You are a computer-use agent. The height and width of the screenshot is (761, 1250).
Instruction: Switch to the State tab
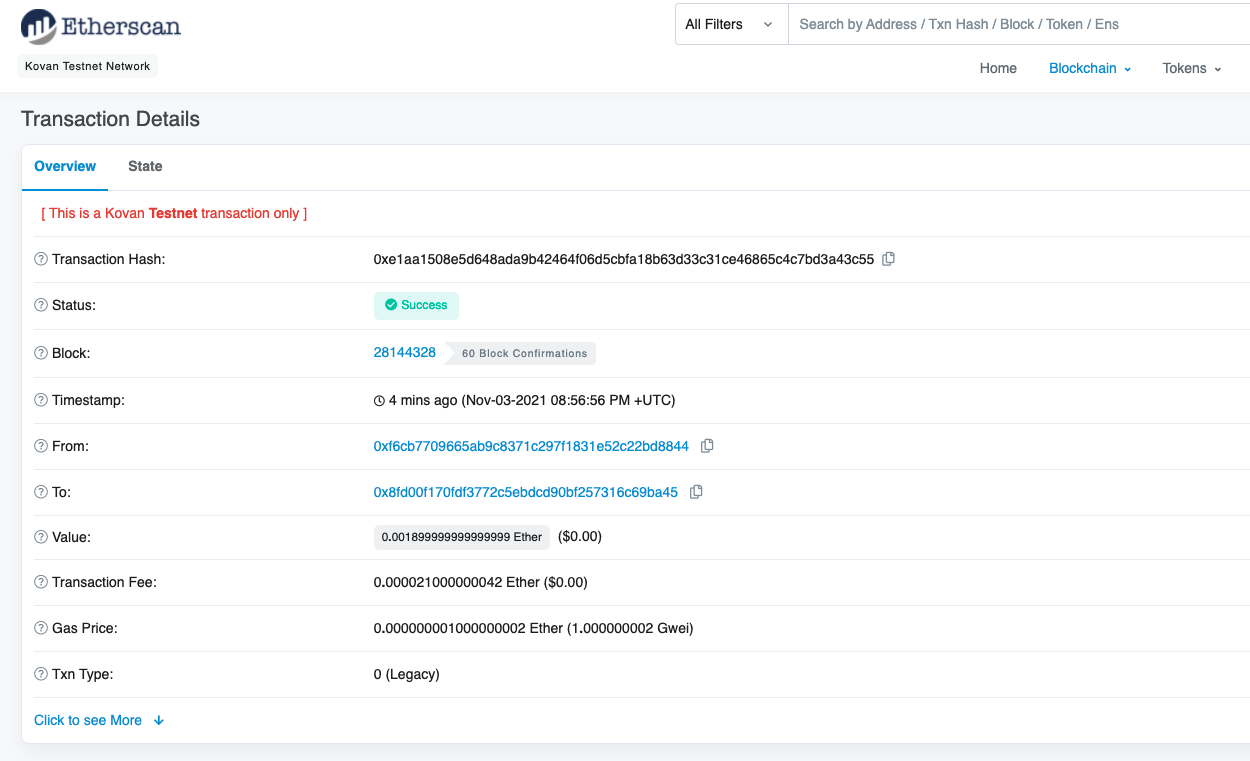145,166
